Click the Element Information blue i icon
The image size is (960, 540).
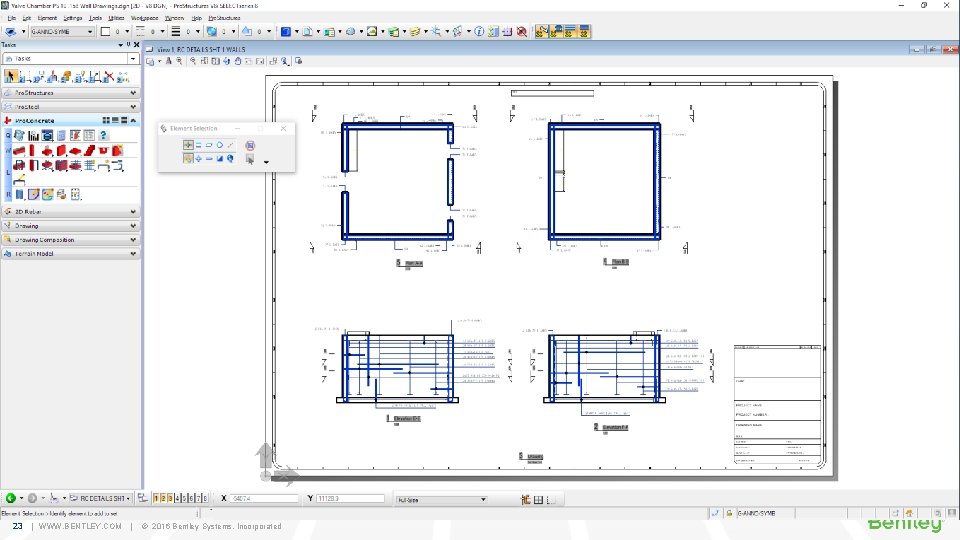479,31
